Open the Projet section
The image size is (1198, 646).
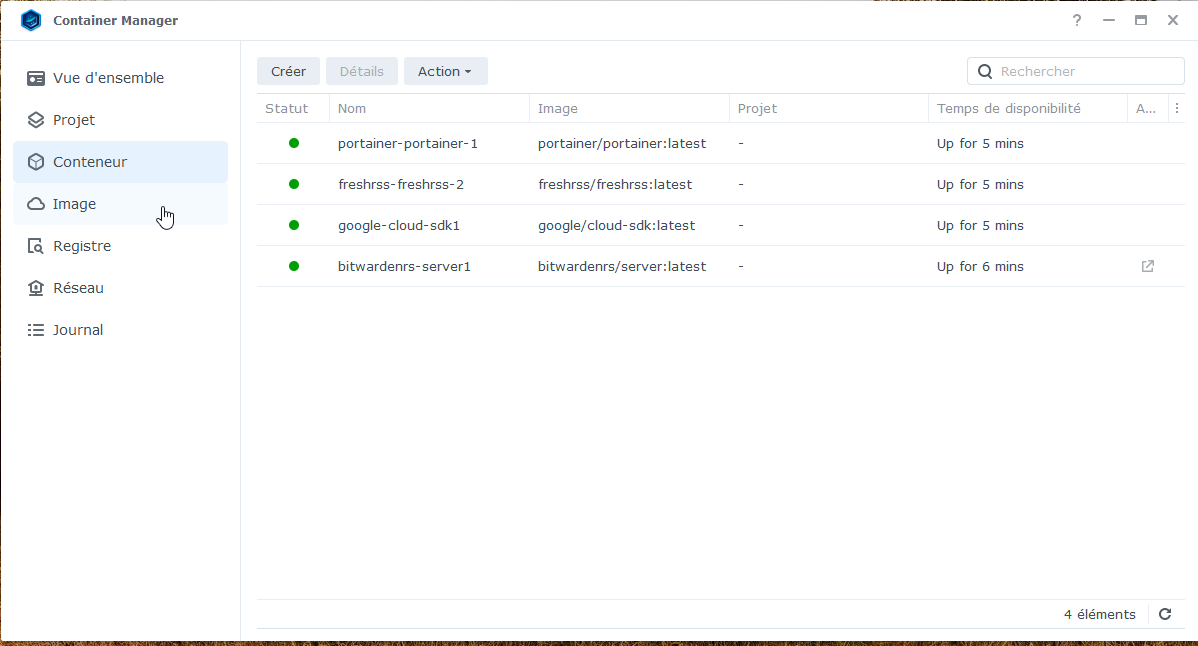(x=121, y=120)
